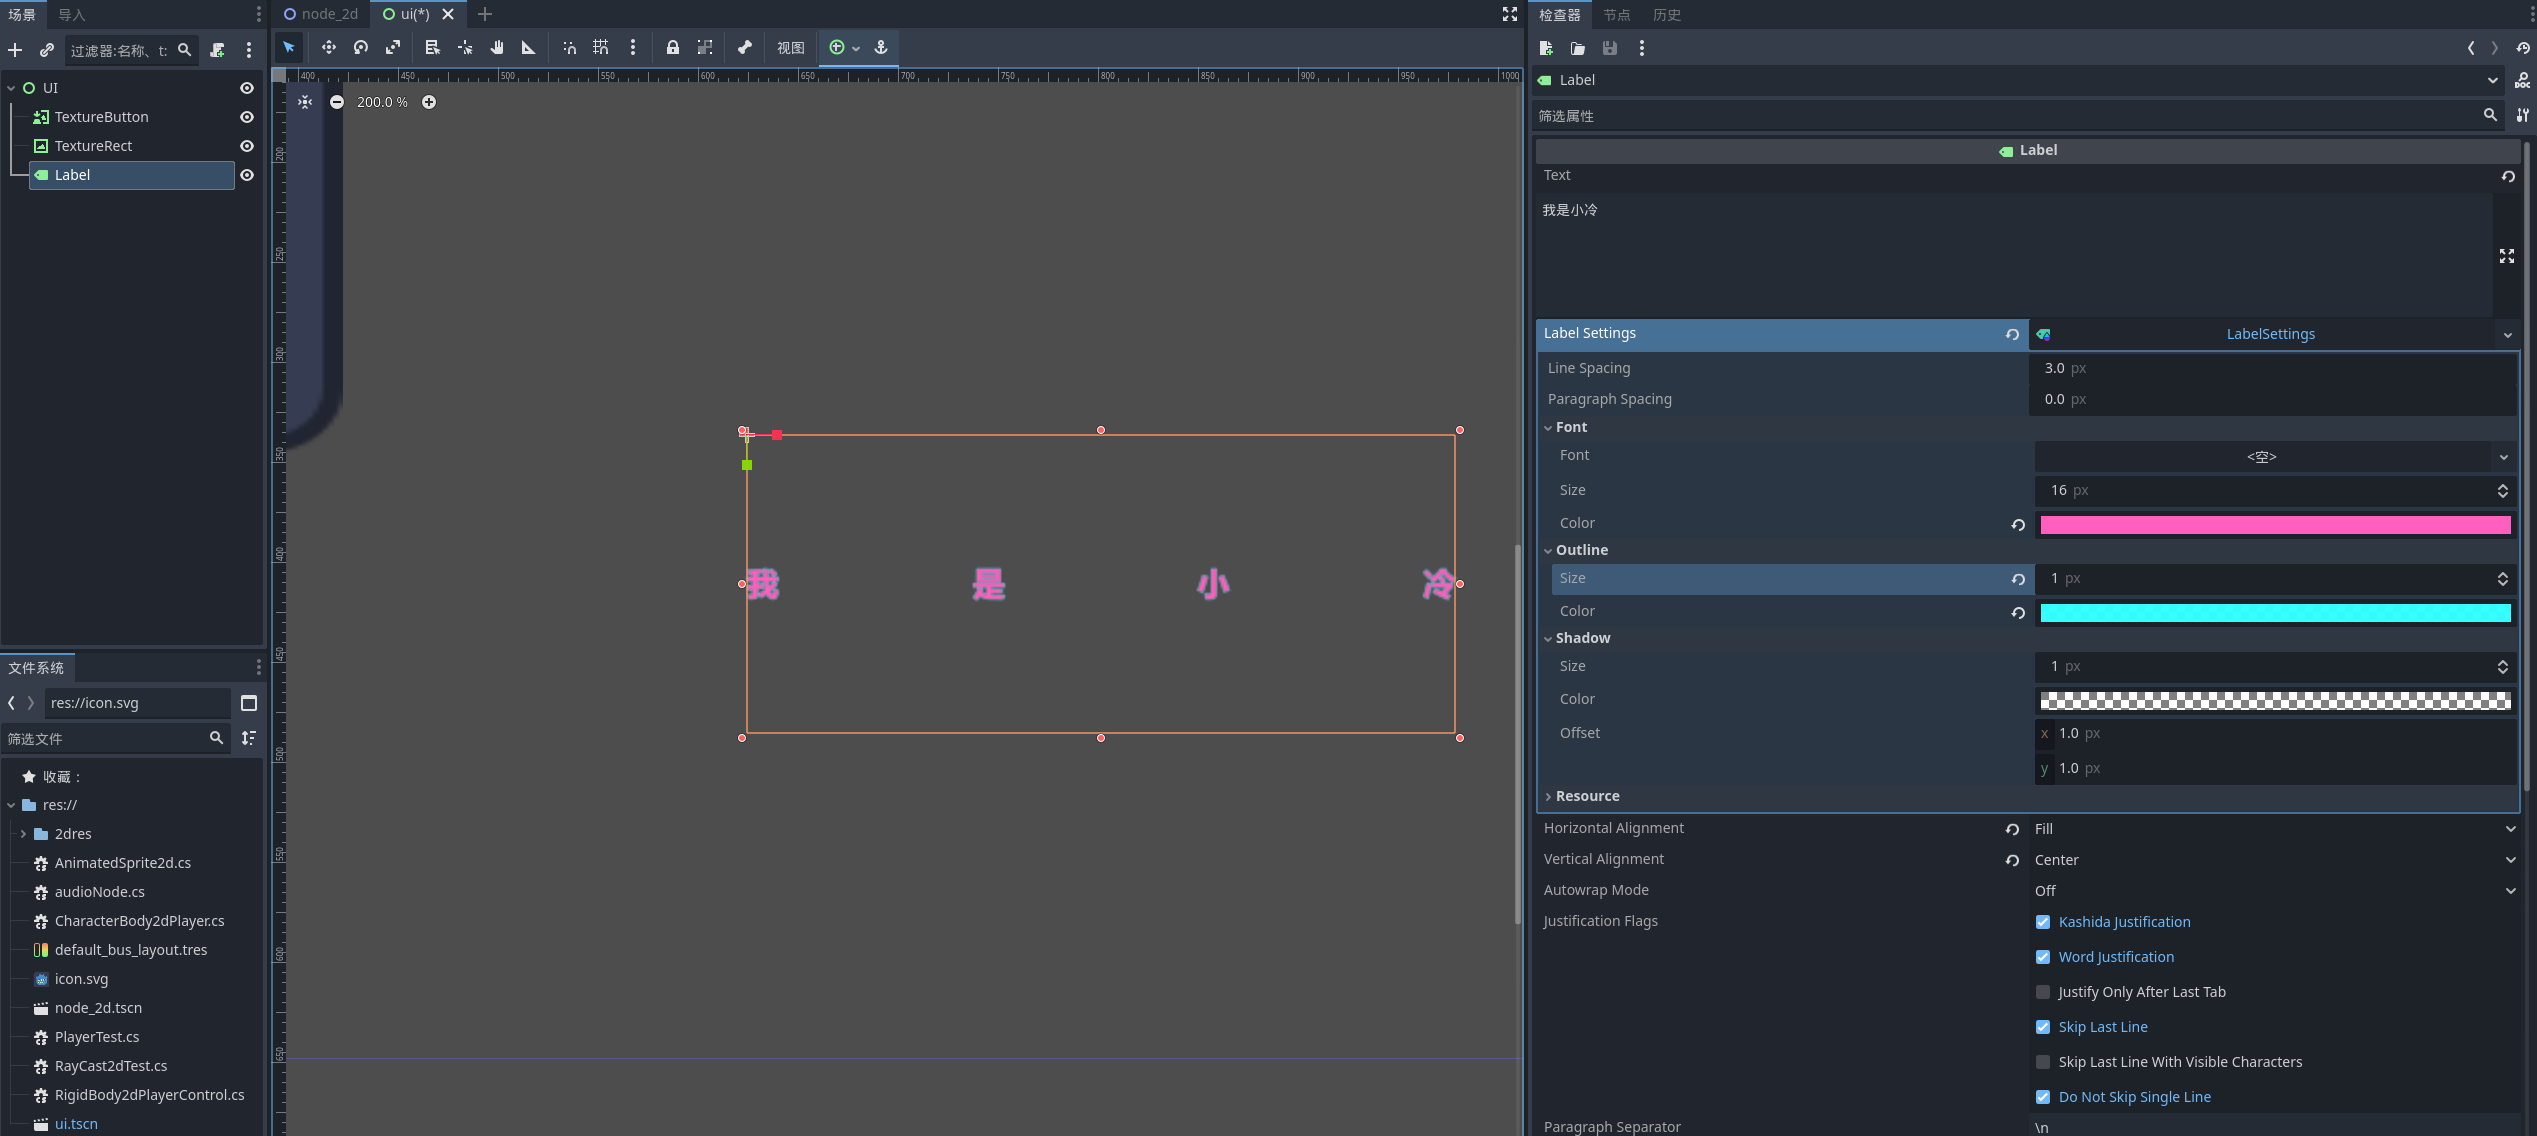Open the 视图 view menu
The image size is (2537, 1136).
tap(790, 48)
